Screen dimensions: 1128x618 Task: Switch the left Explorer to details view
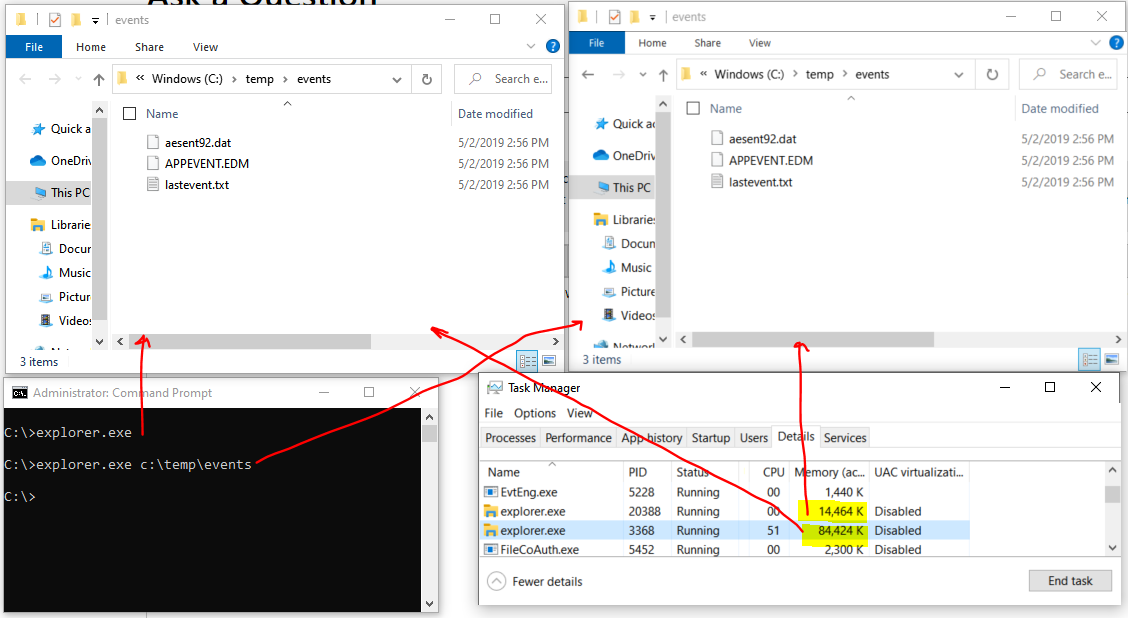coord(527,360)
